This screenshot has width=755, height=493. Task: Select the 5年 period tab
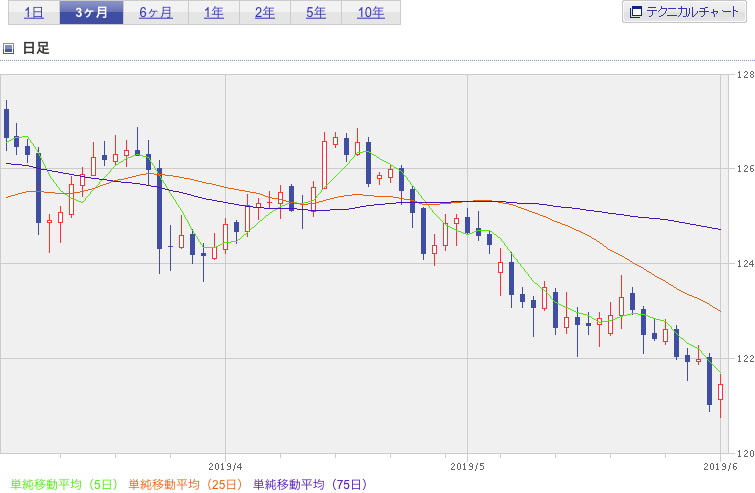coord(316,13)
